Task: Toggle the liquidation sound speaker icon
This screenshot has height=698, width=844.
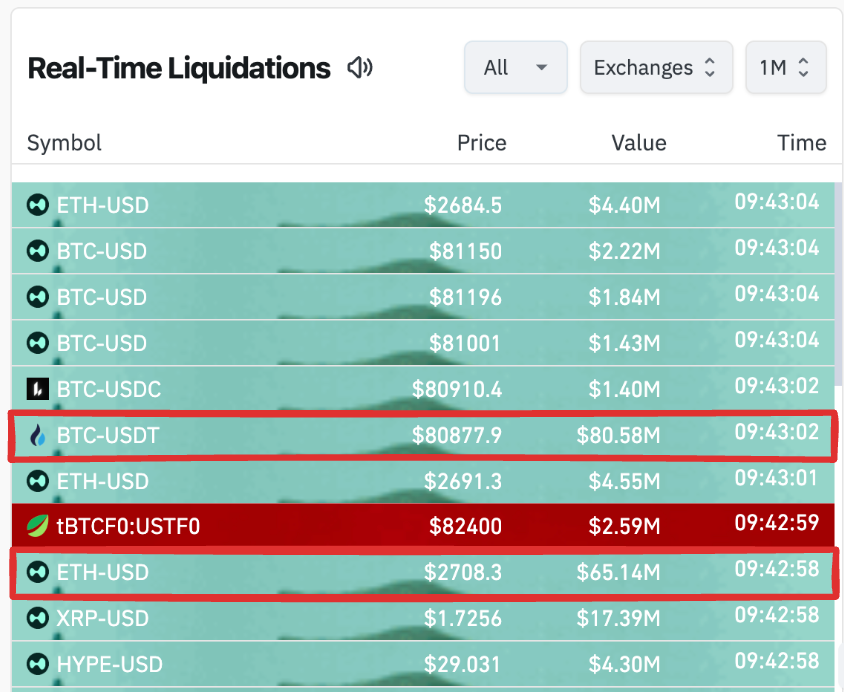Action: tap(359, 68)
